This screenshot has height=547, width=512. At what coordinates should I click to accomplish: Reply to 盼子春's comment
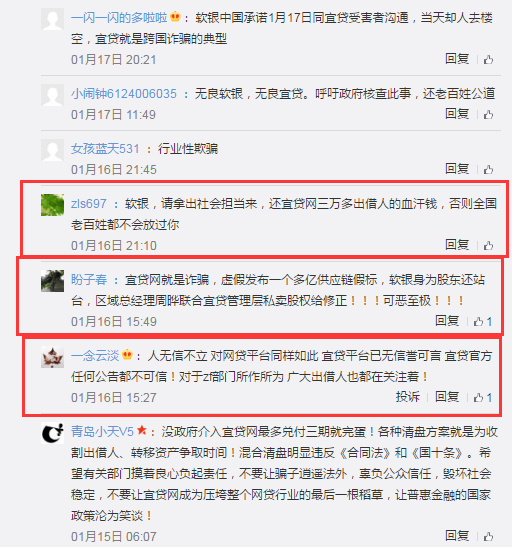(447, 321)
